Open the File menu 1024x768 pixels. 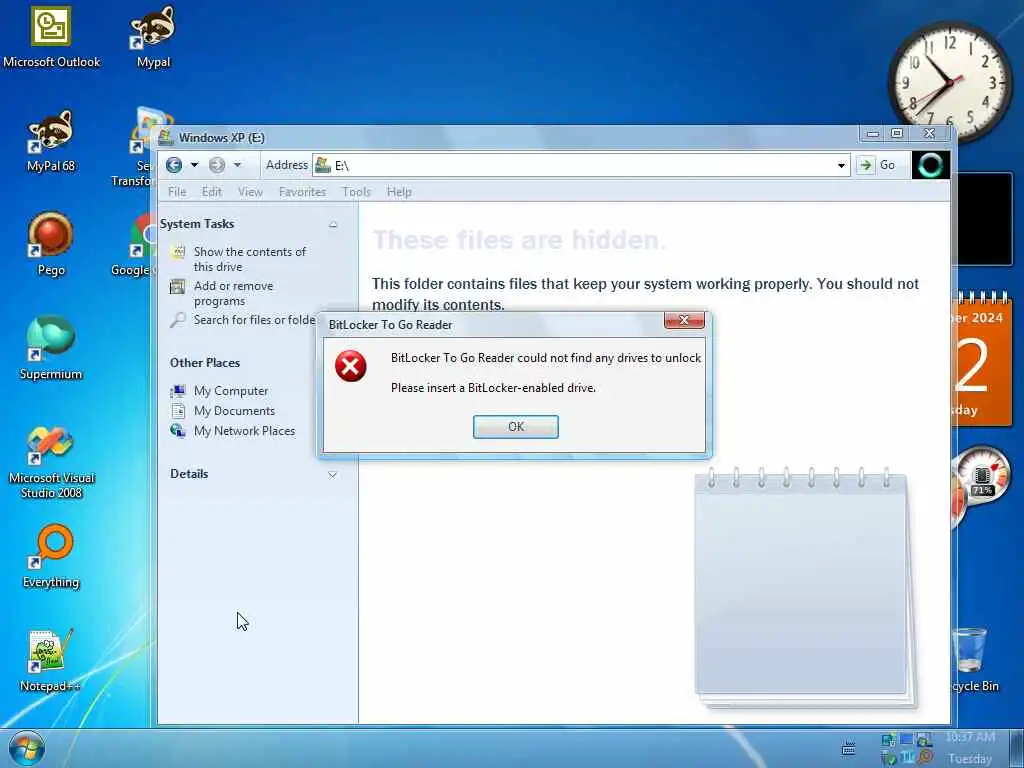pos(177,192)
